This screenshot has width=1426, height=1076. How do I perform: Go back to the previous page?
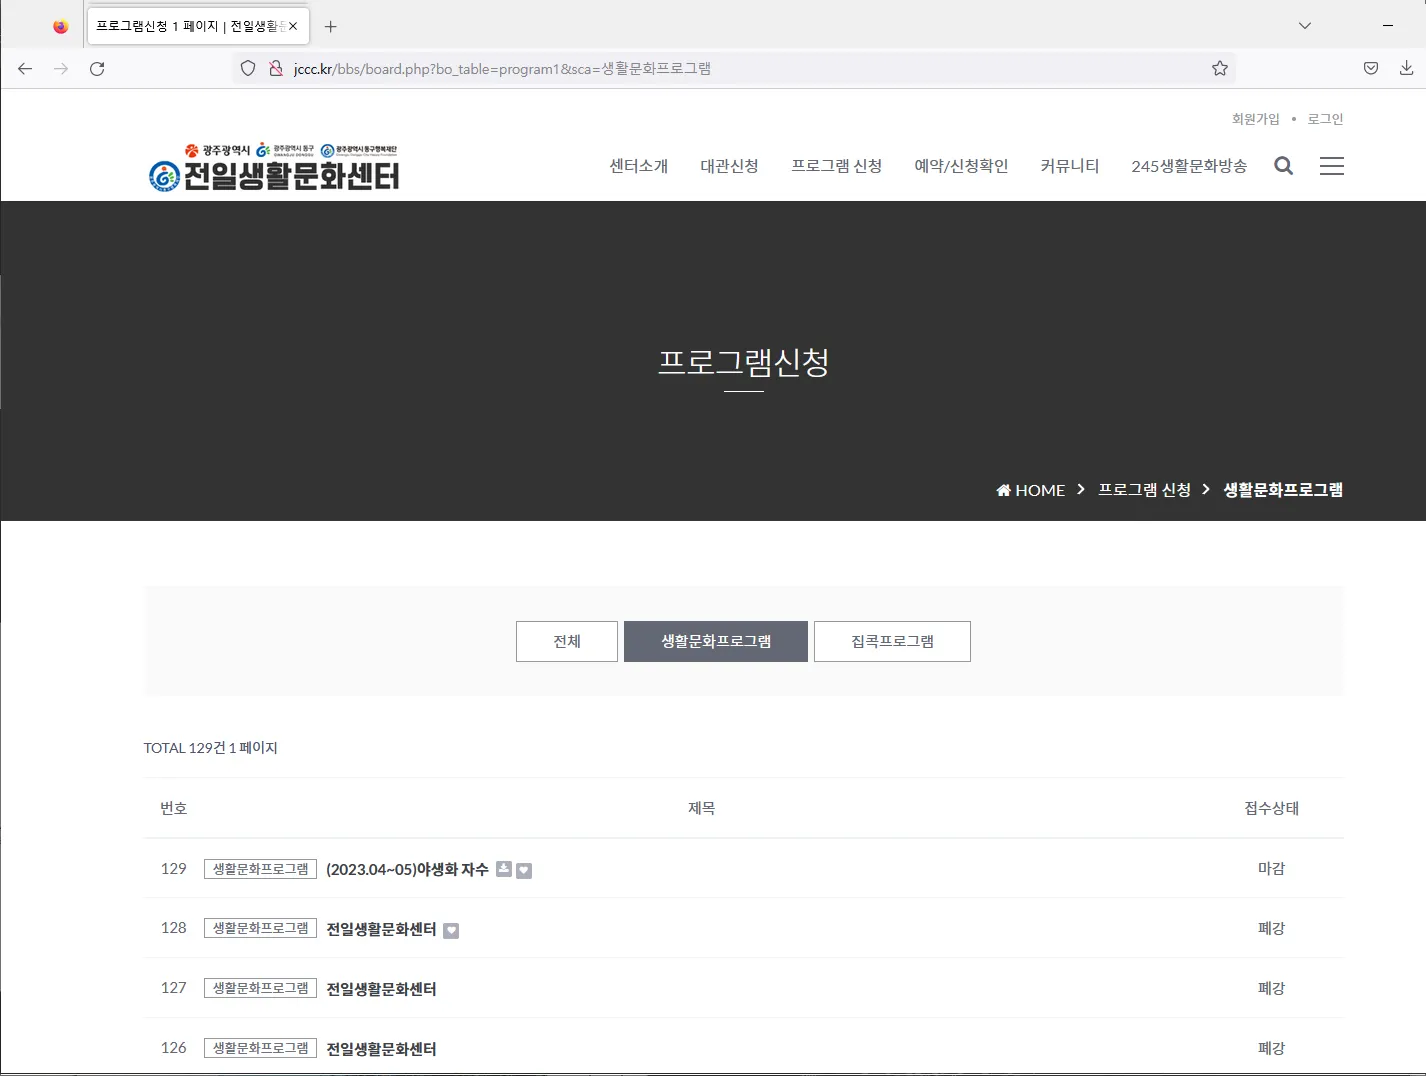pyautogui.click(x=25, y=68)
